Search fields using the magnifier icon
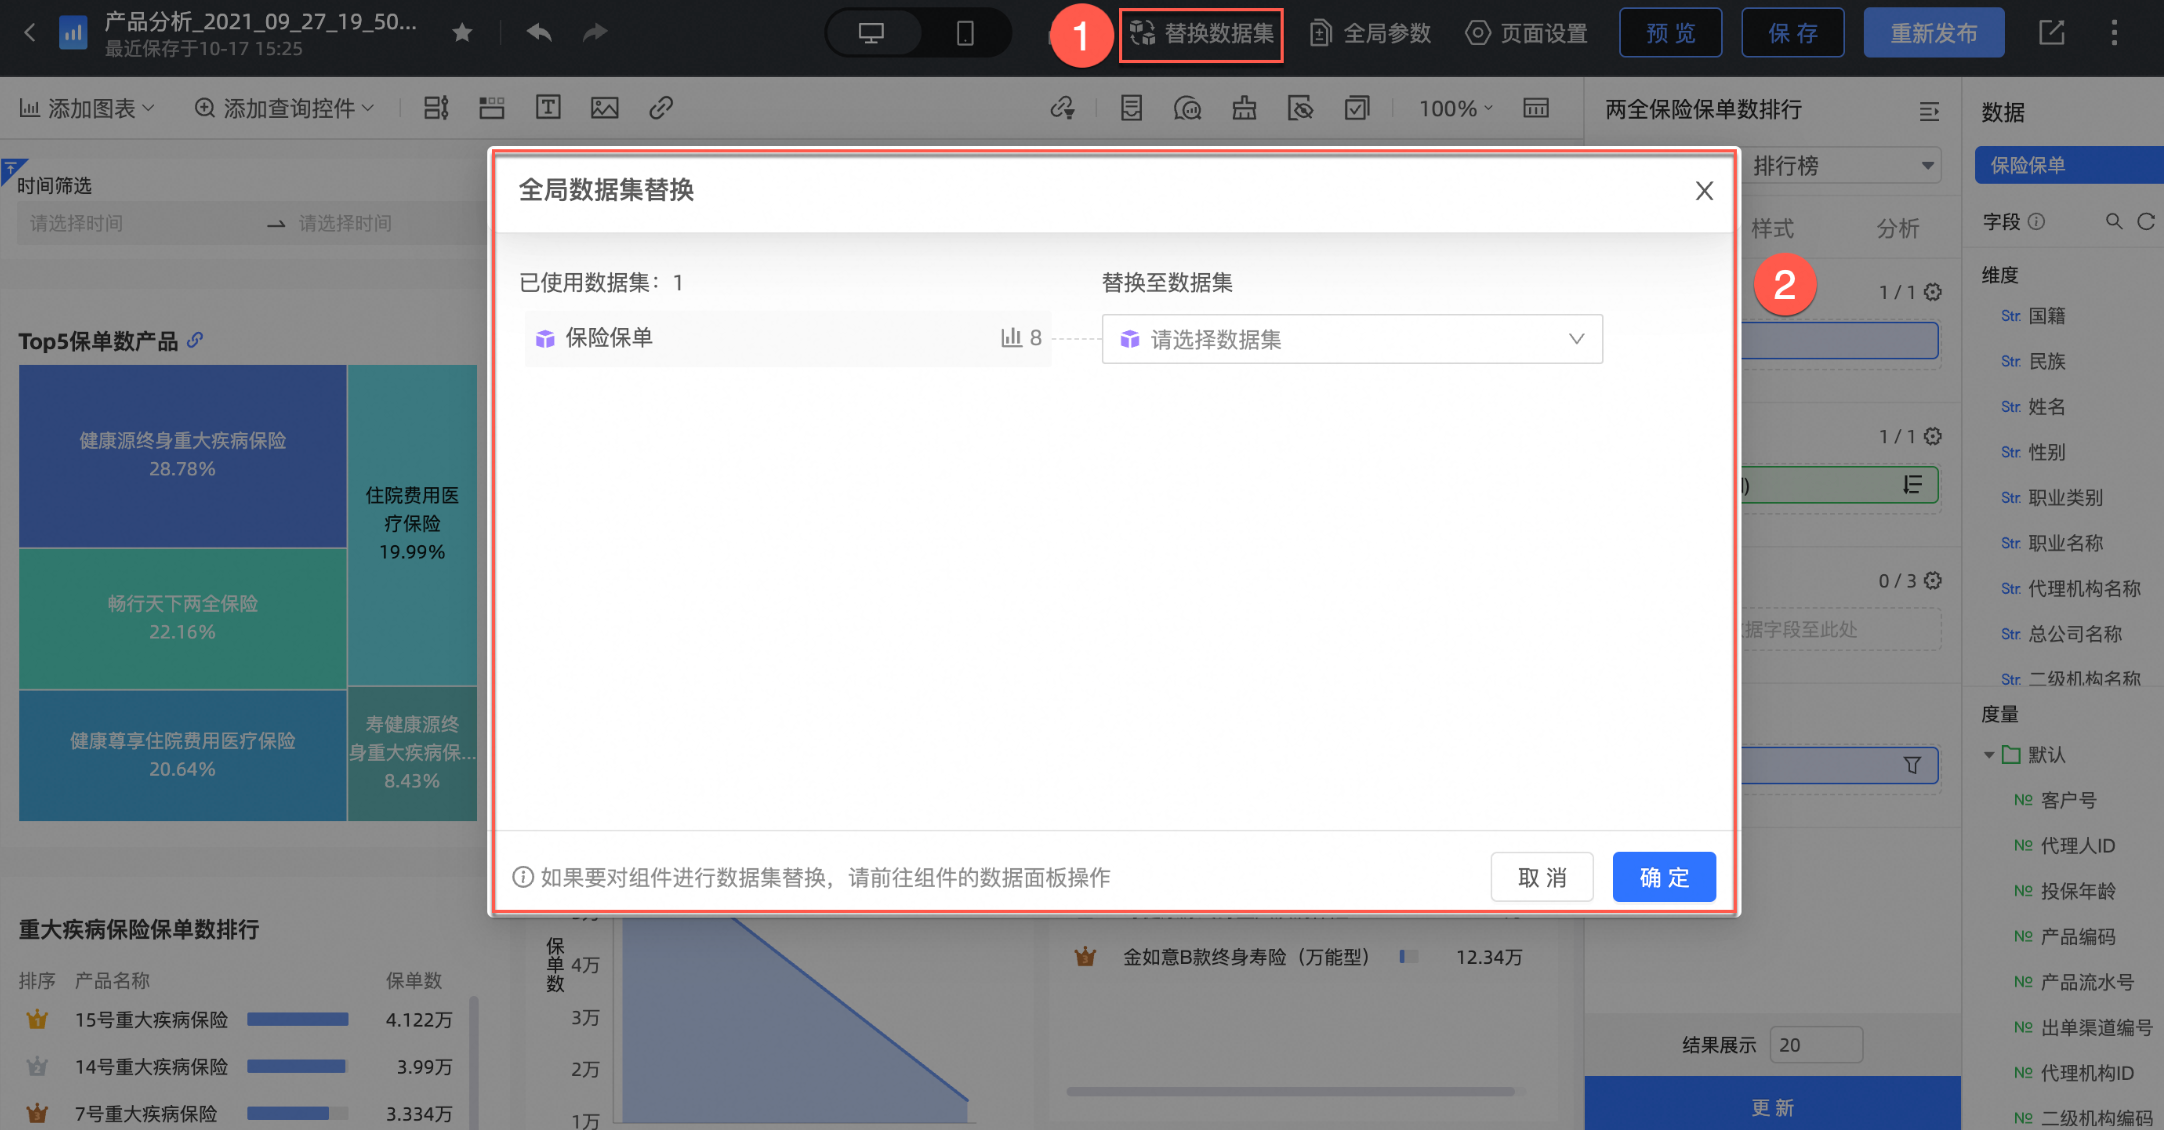Image resolution: width=2164 pixels, height=1130 pixels. (2113, 221)
